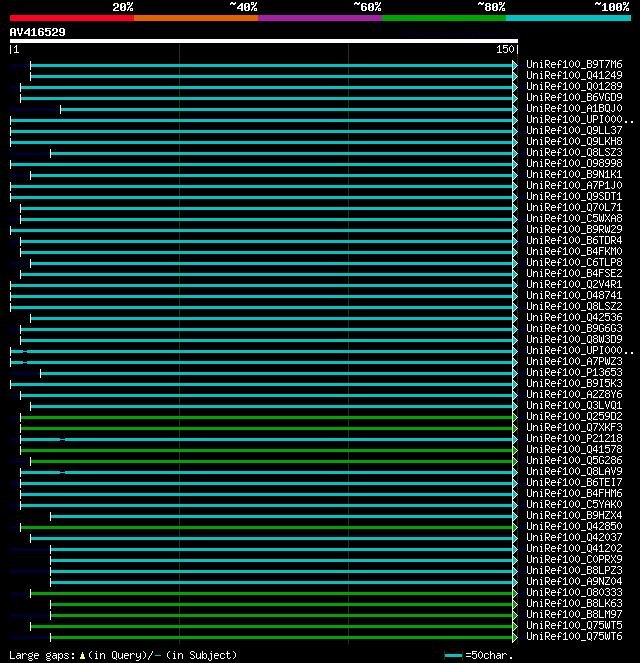Click the green alignment bar for UniRef100_Q259D2
The height and width of the screenshot is (663, 640).
click(x=267, y=417)
